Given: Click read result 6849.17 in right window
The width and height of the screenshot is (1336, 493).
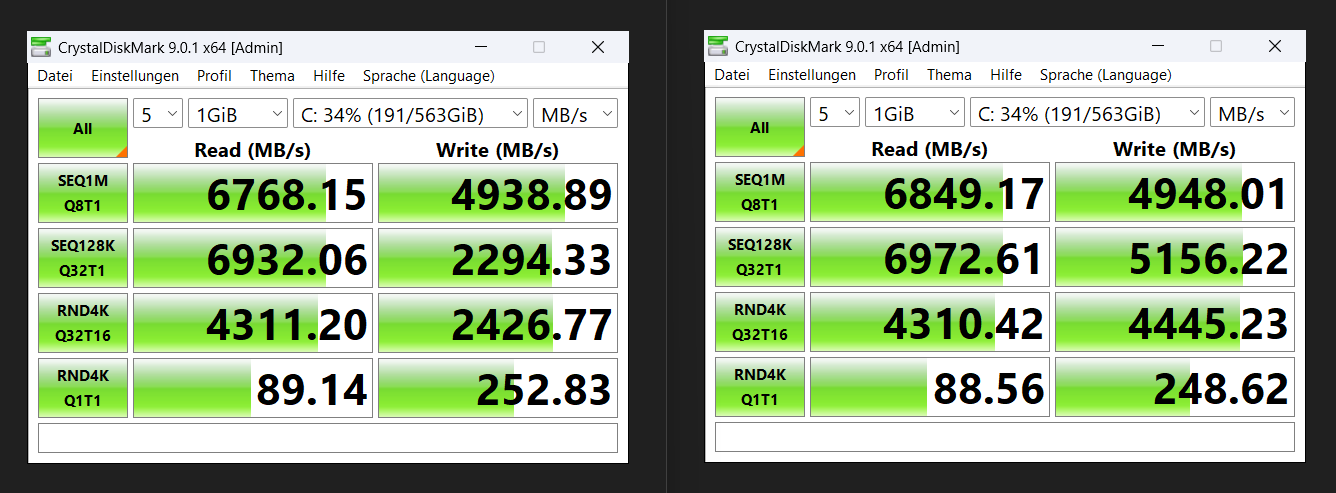Looking at the screenshot, I should point(930,192).
